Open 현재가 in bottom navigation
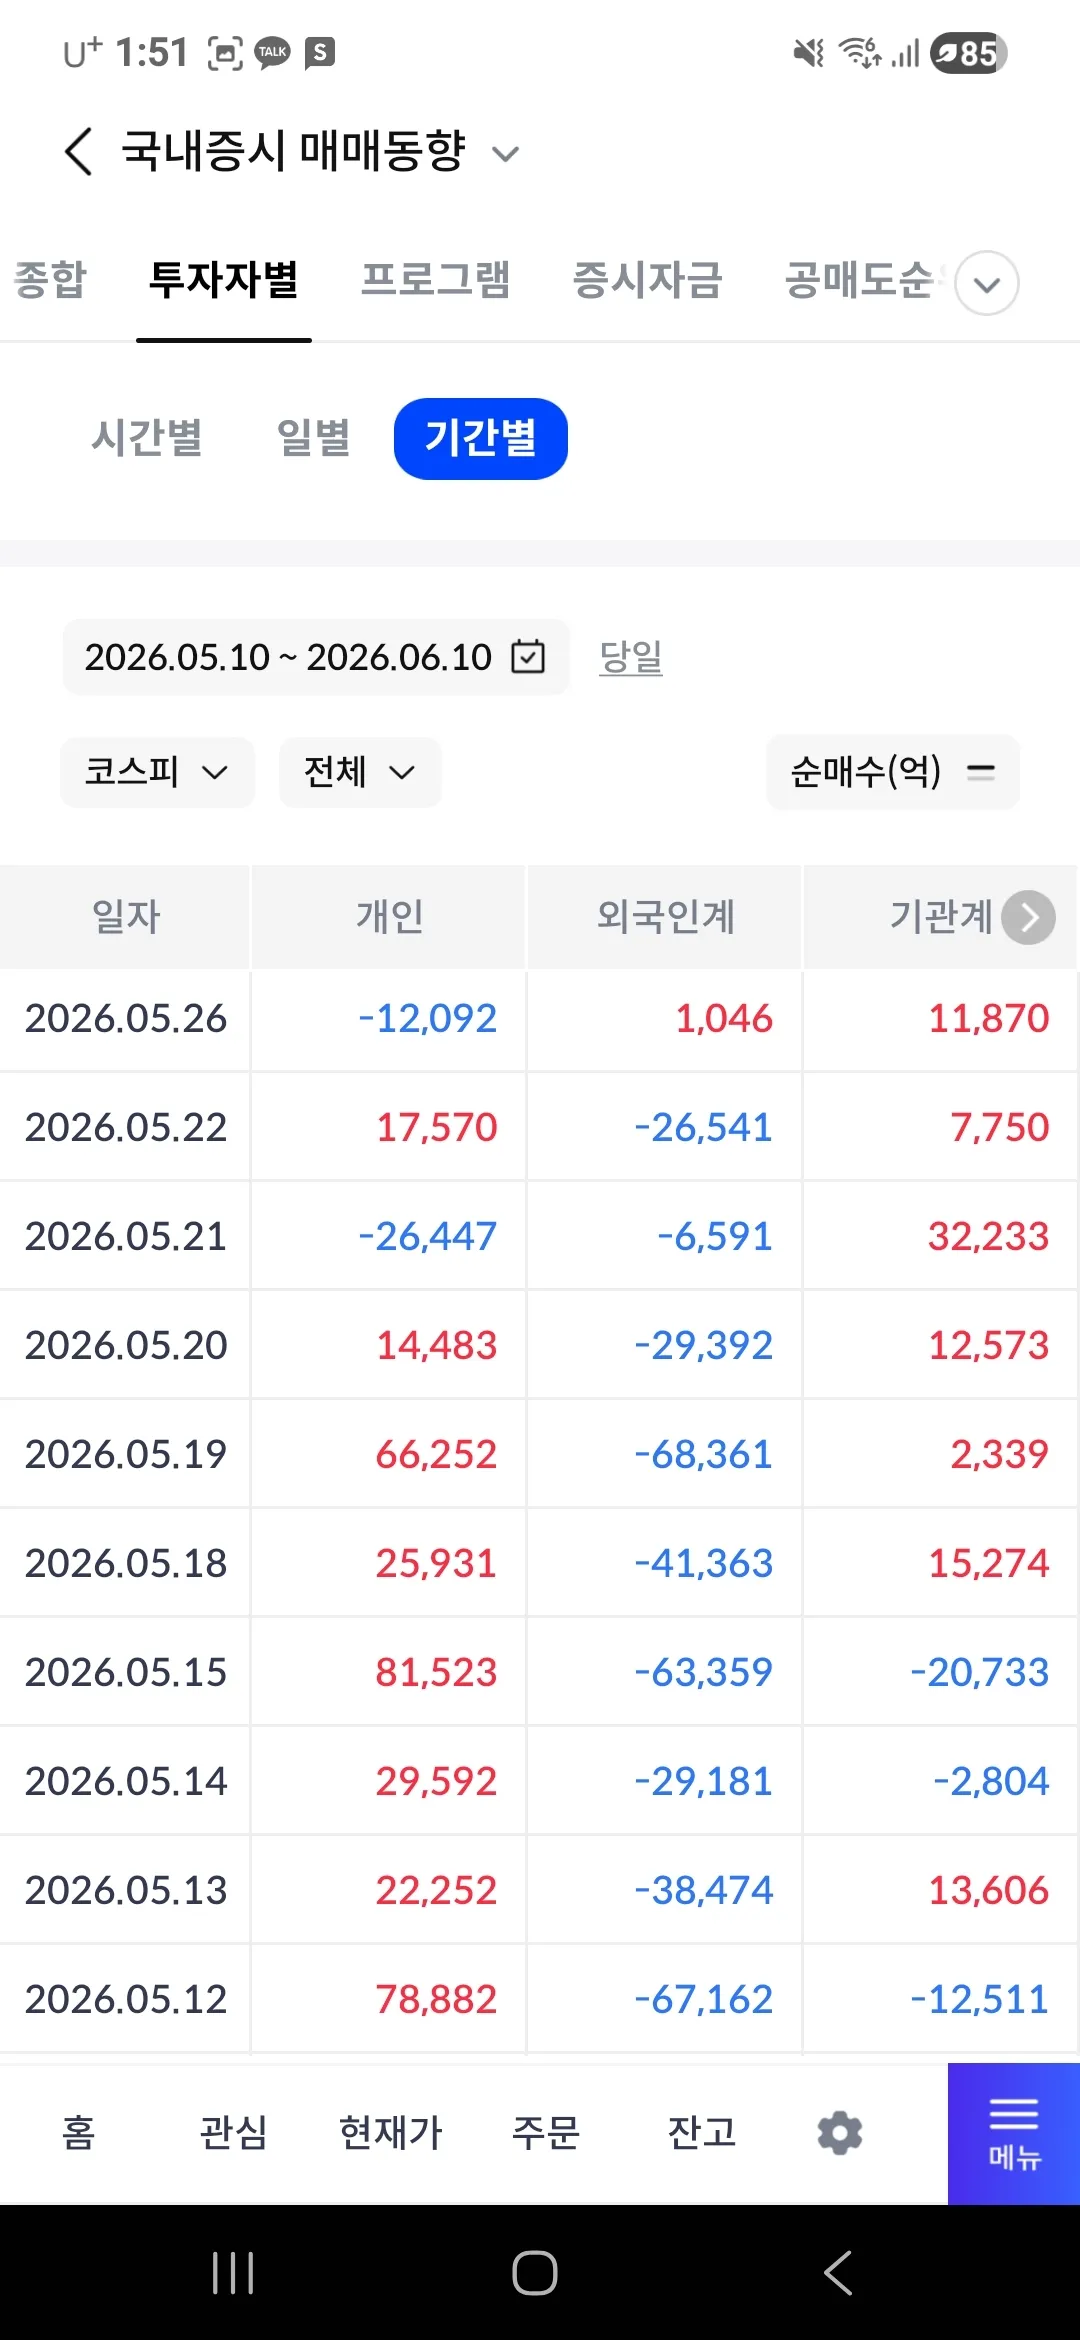Screen dimensions: 1080x2340 [390, 2132]
